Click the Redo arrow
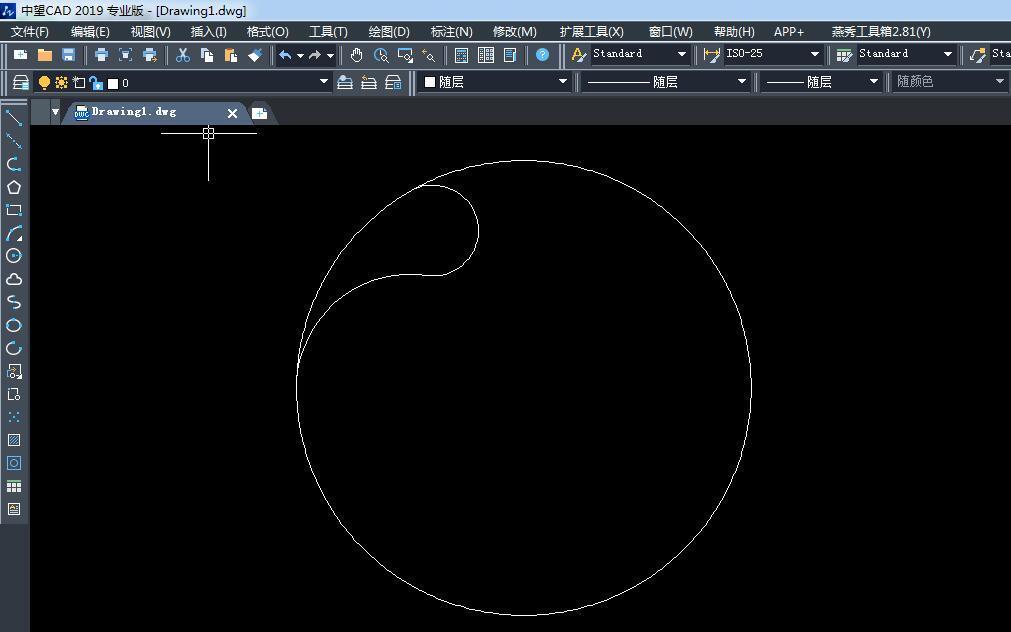This screenshot has width=1011, height=632. [x=315, y=55]
